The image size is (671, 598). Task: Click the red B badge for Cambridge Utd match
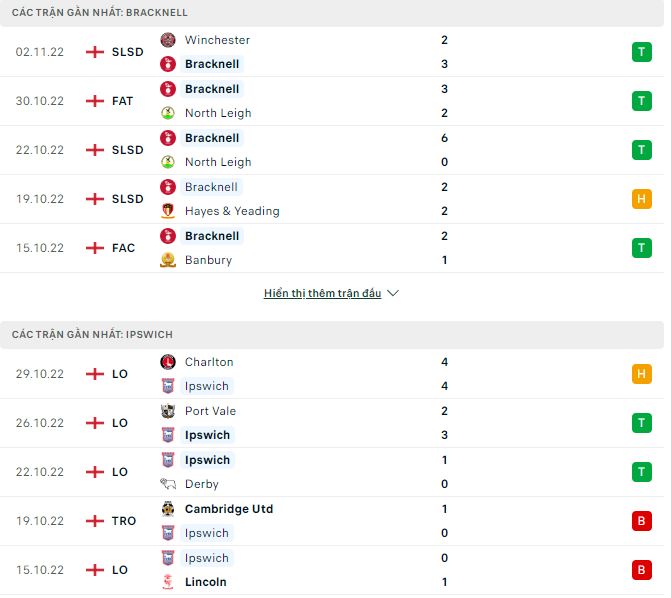click(641, 521)
